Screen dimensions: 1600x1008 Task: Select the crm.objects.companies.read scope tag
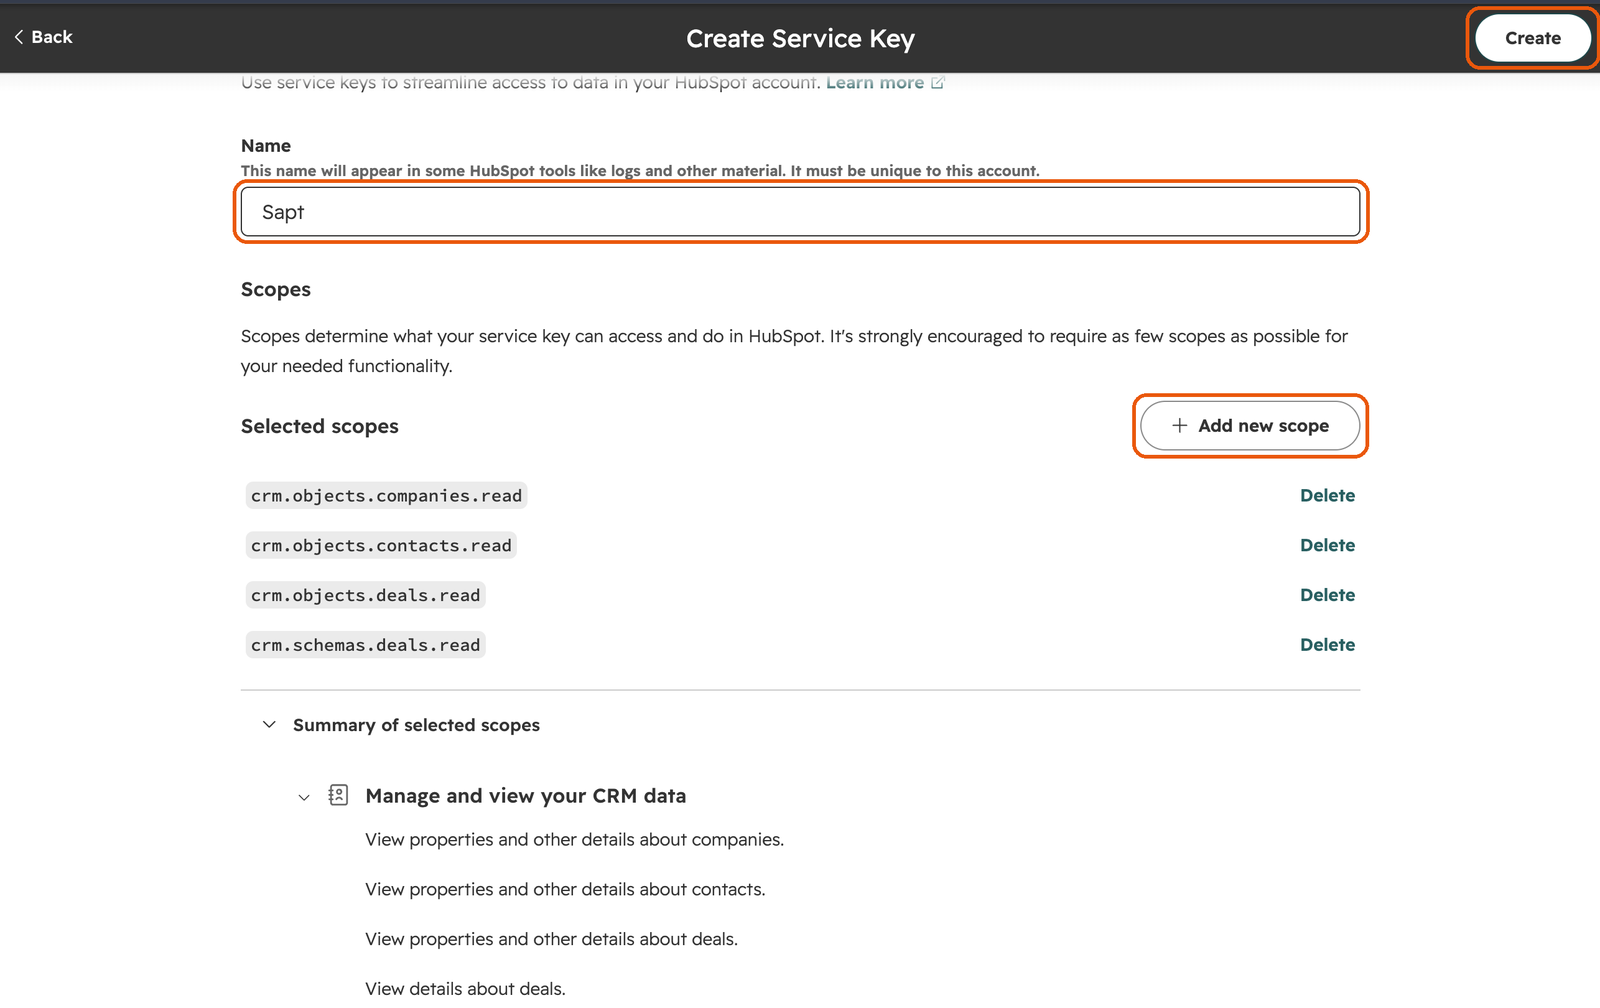point(386,496)
